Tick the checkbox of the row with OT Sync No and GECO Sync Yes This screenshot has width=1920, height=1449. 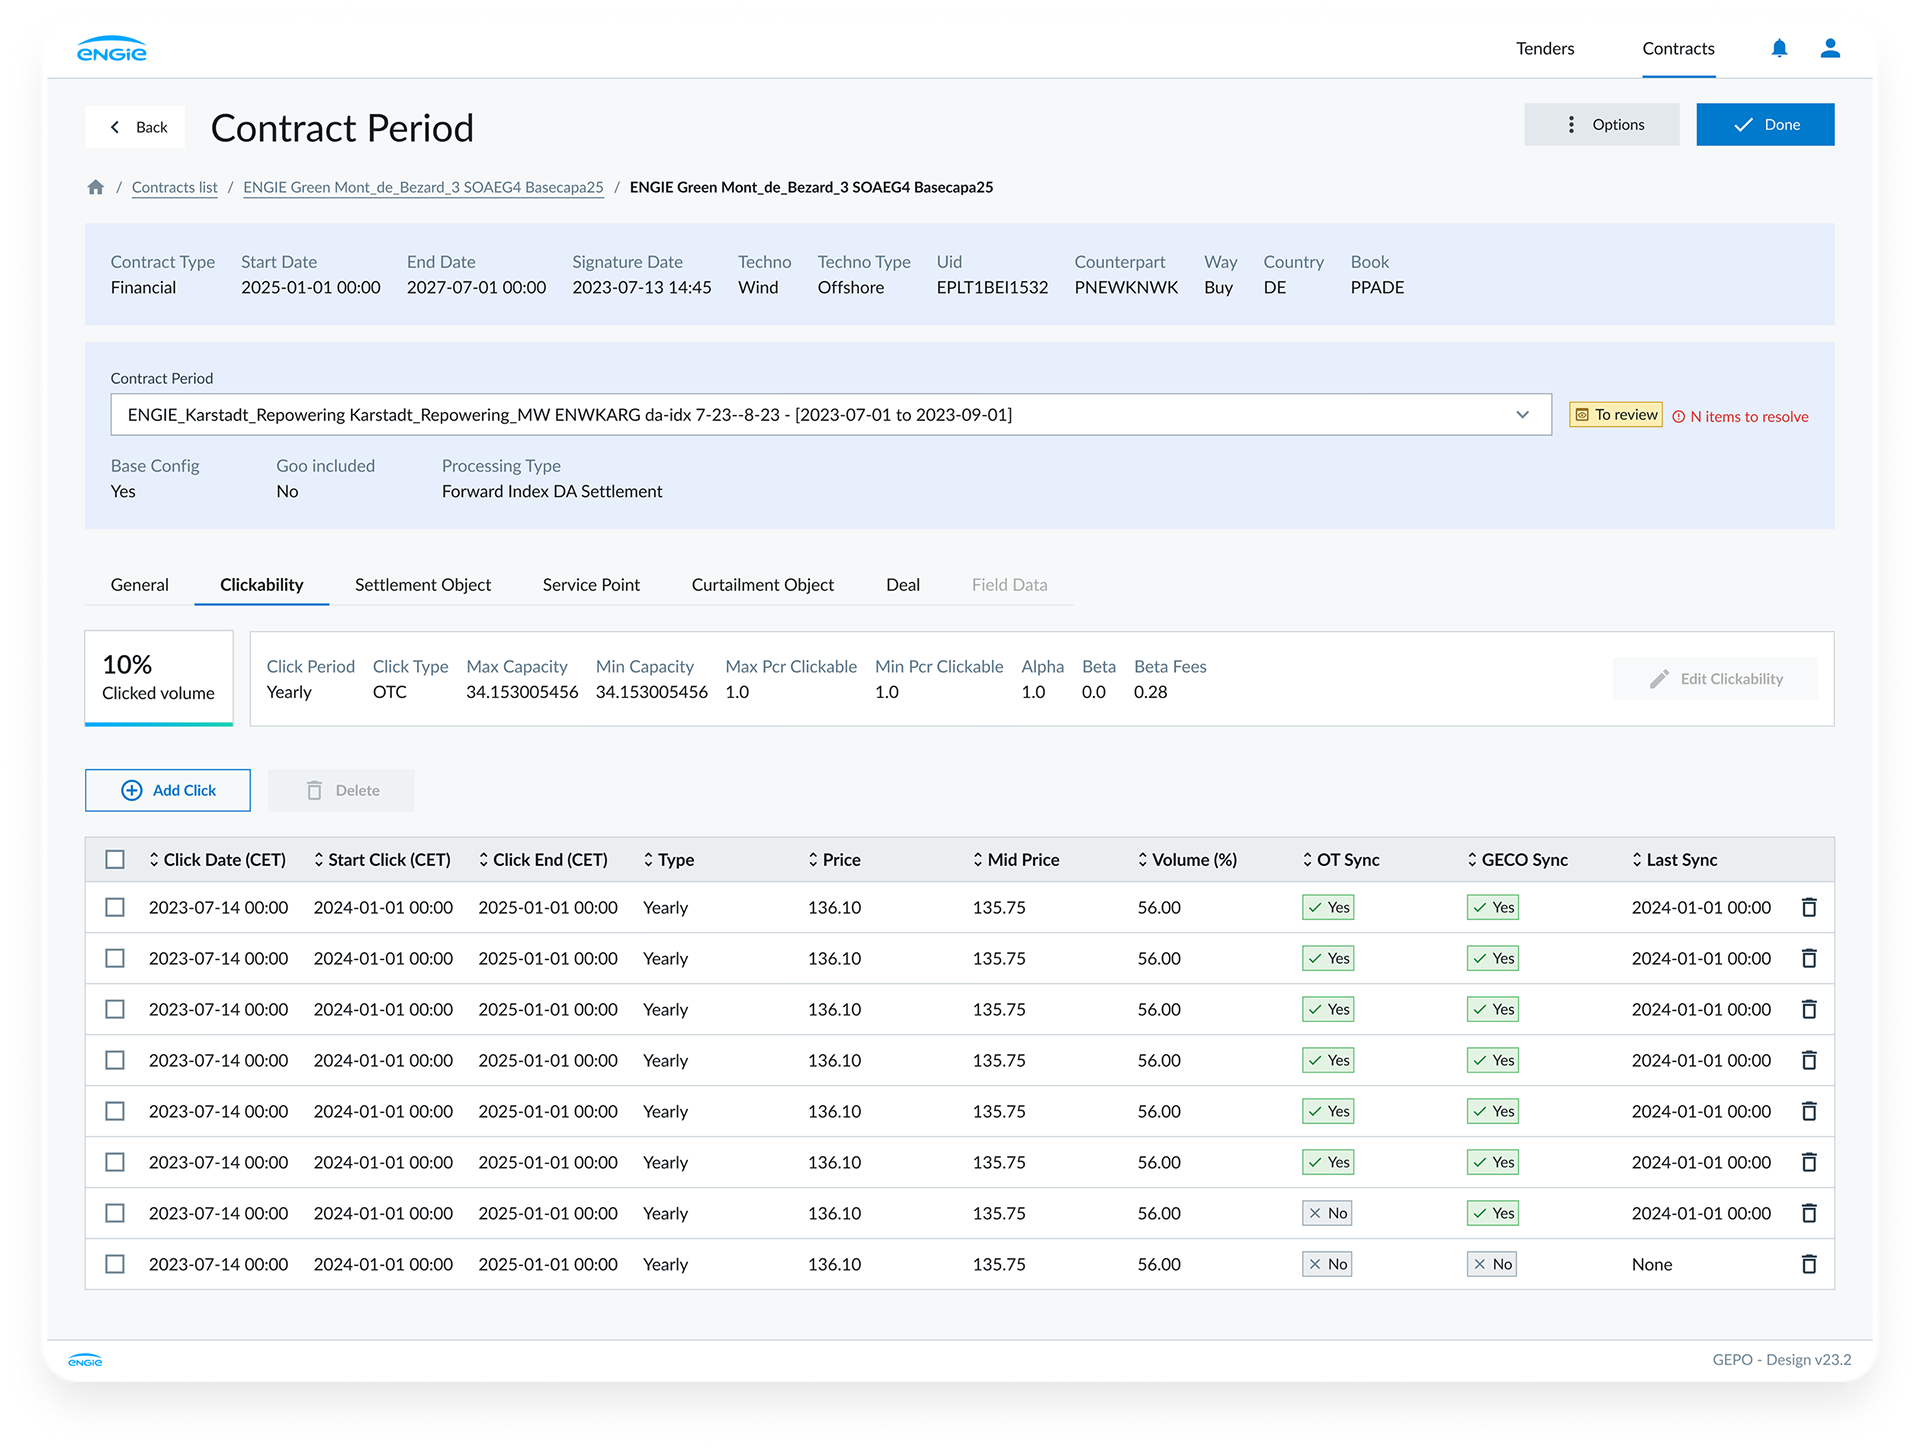[115, 1213]
